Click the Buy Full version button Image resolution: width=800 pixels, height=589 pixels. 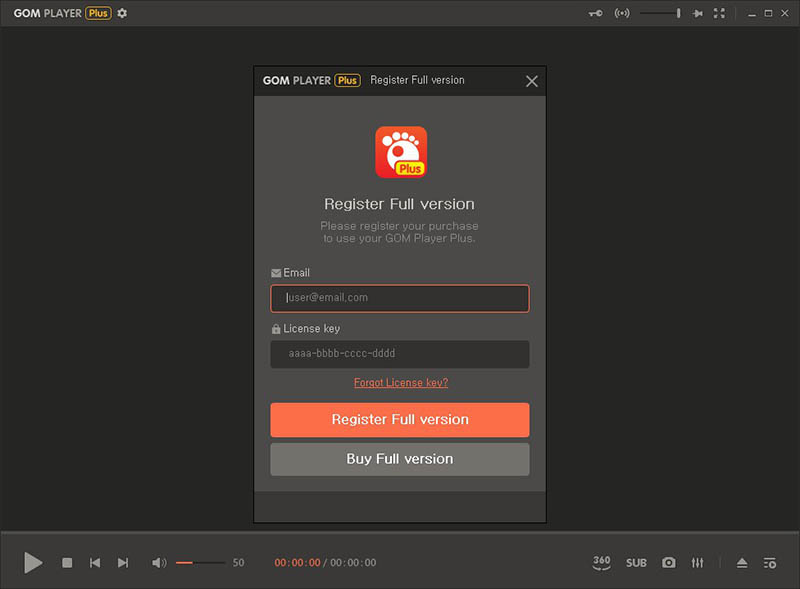[x=400, y=459]
